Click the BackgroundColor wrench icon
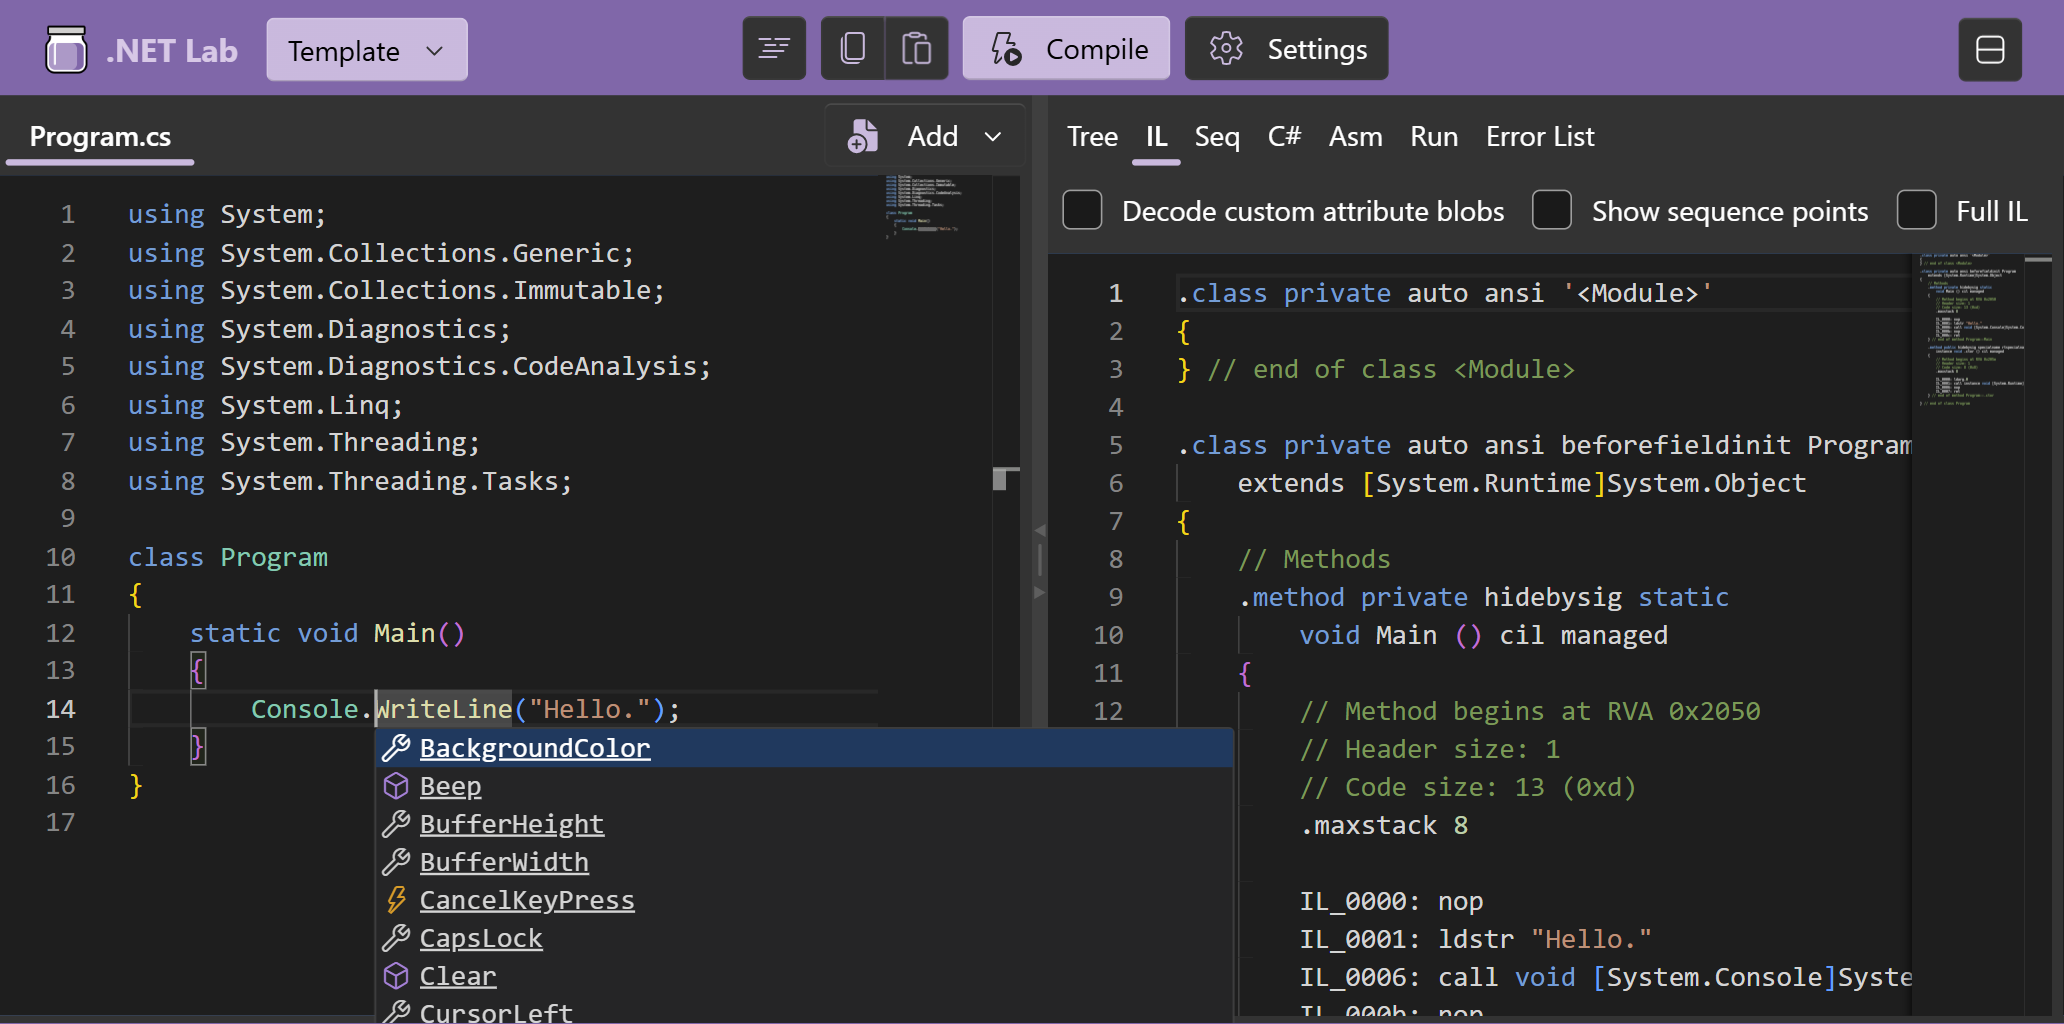 pyautogui.click(x=396, y=748)
